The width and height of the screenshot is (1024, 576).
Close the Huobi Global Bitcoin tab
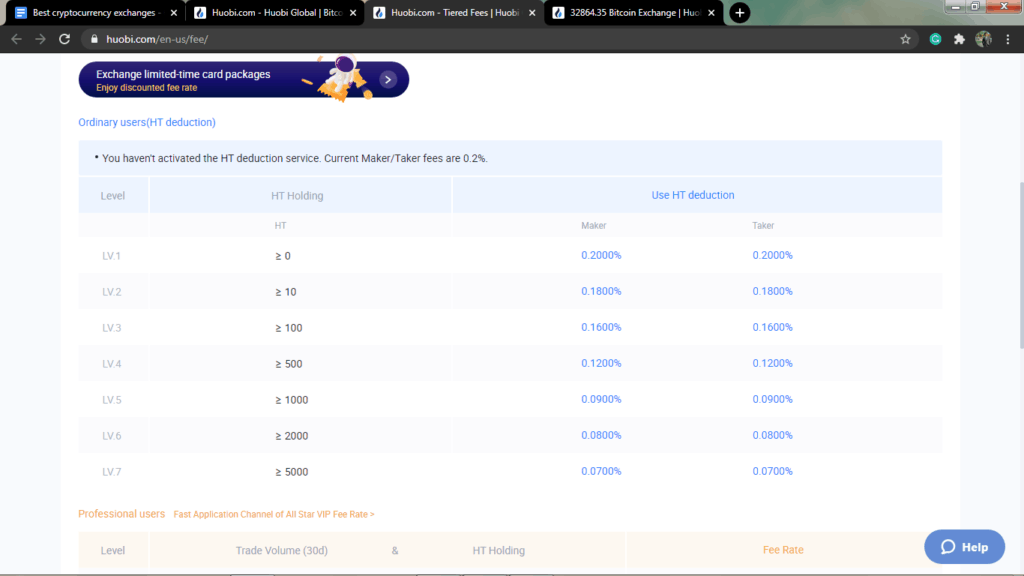pyautogui.click(x=353, y=12)
